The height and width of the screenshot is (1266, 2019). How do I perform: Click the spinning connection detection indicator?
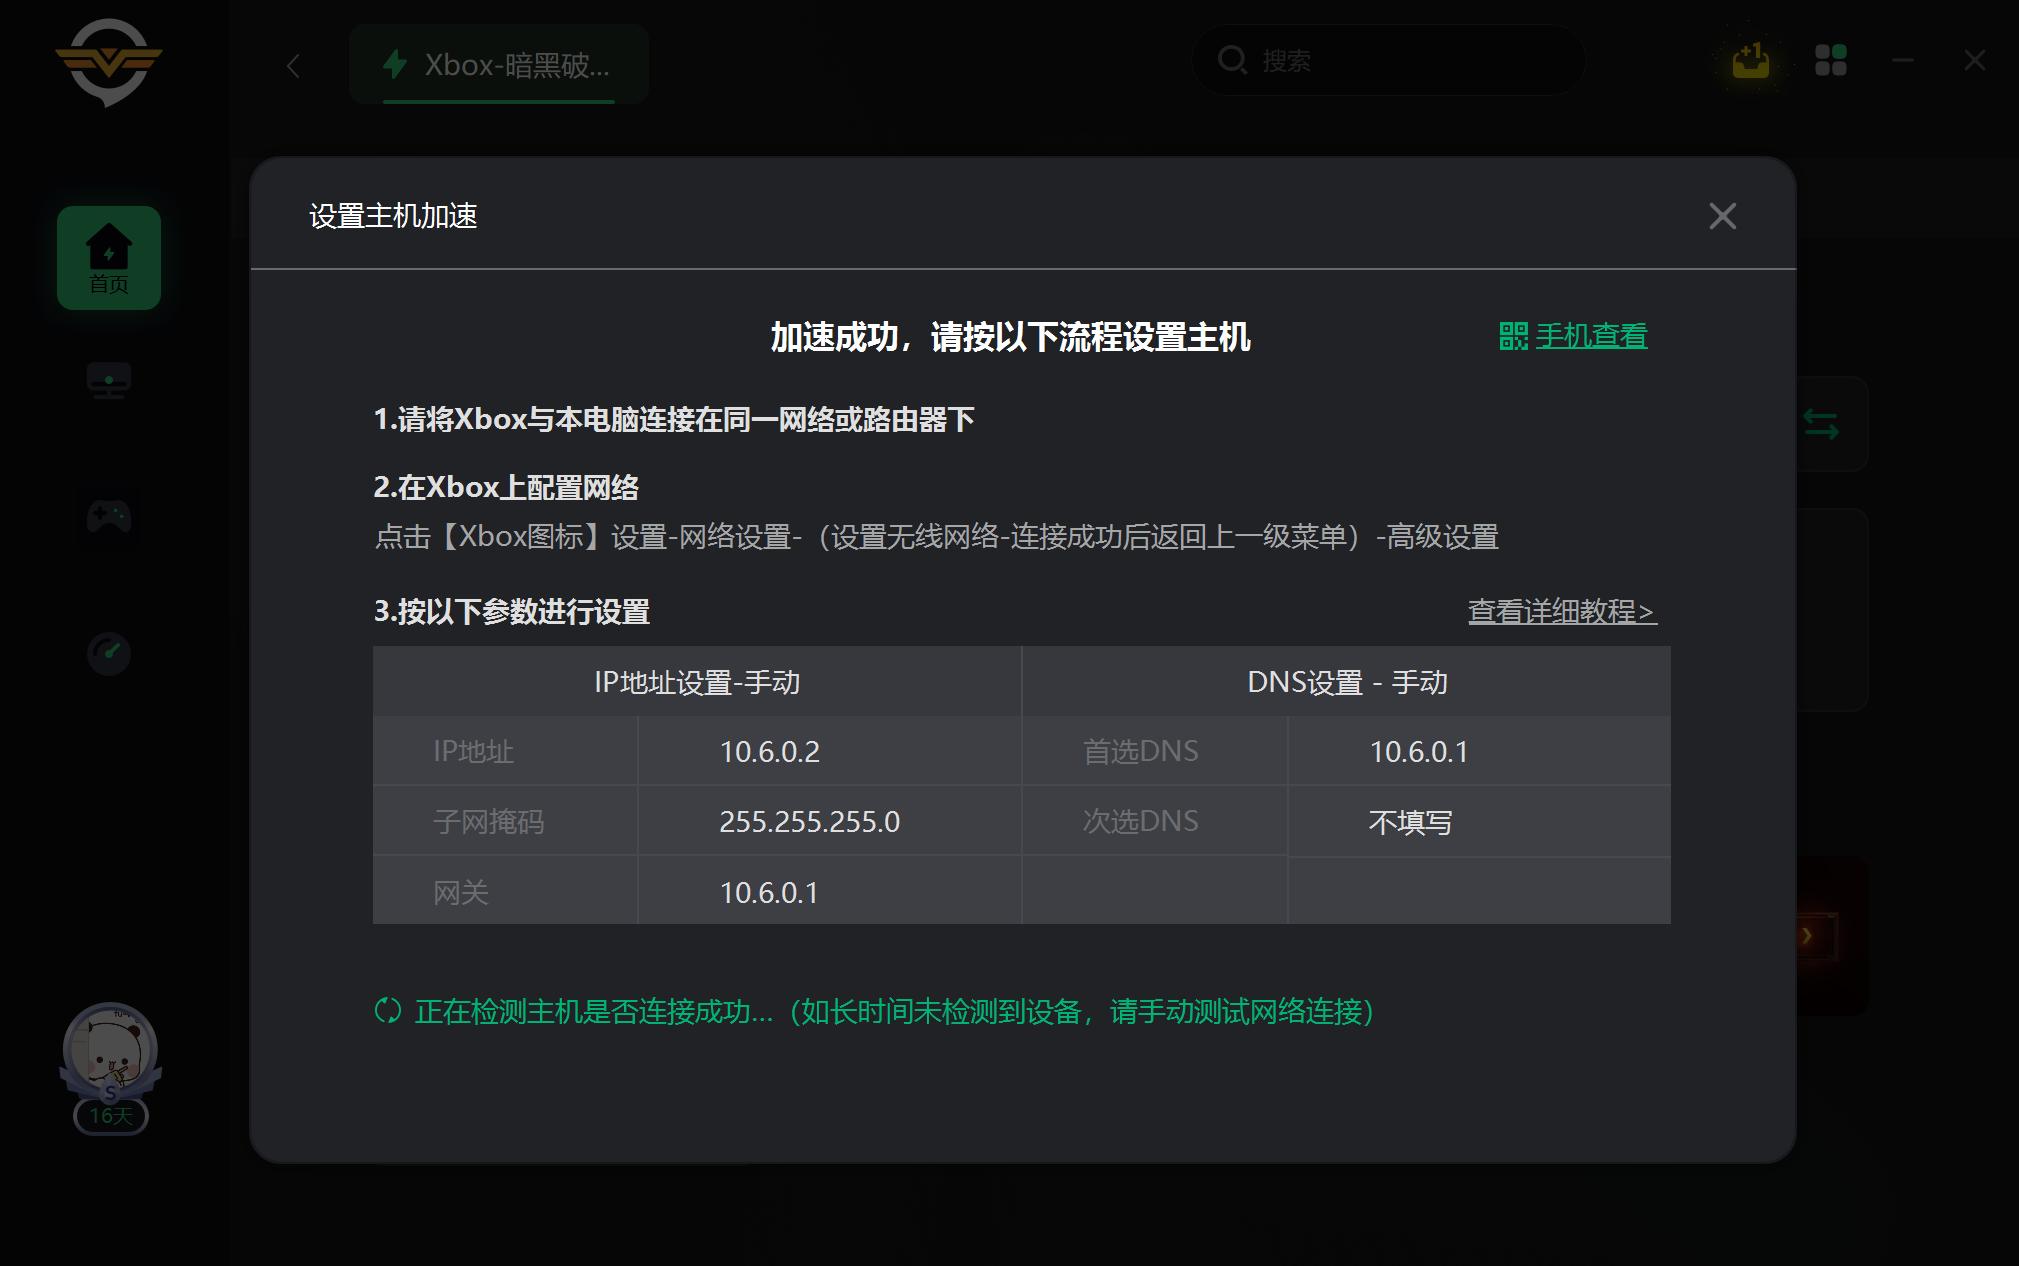click(387, 1012)
